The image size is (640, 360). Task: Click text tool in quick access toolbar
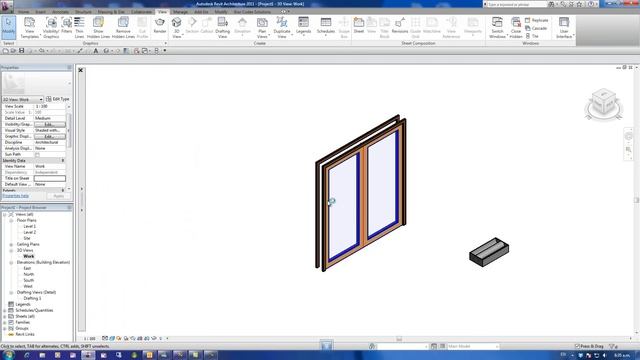(96, 51)
